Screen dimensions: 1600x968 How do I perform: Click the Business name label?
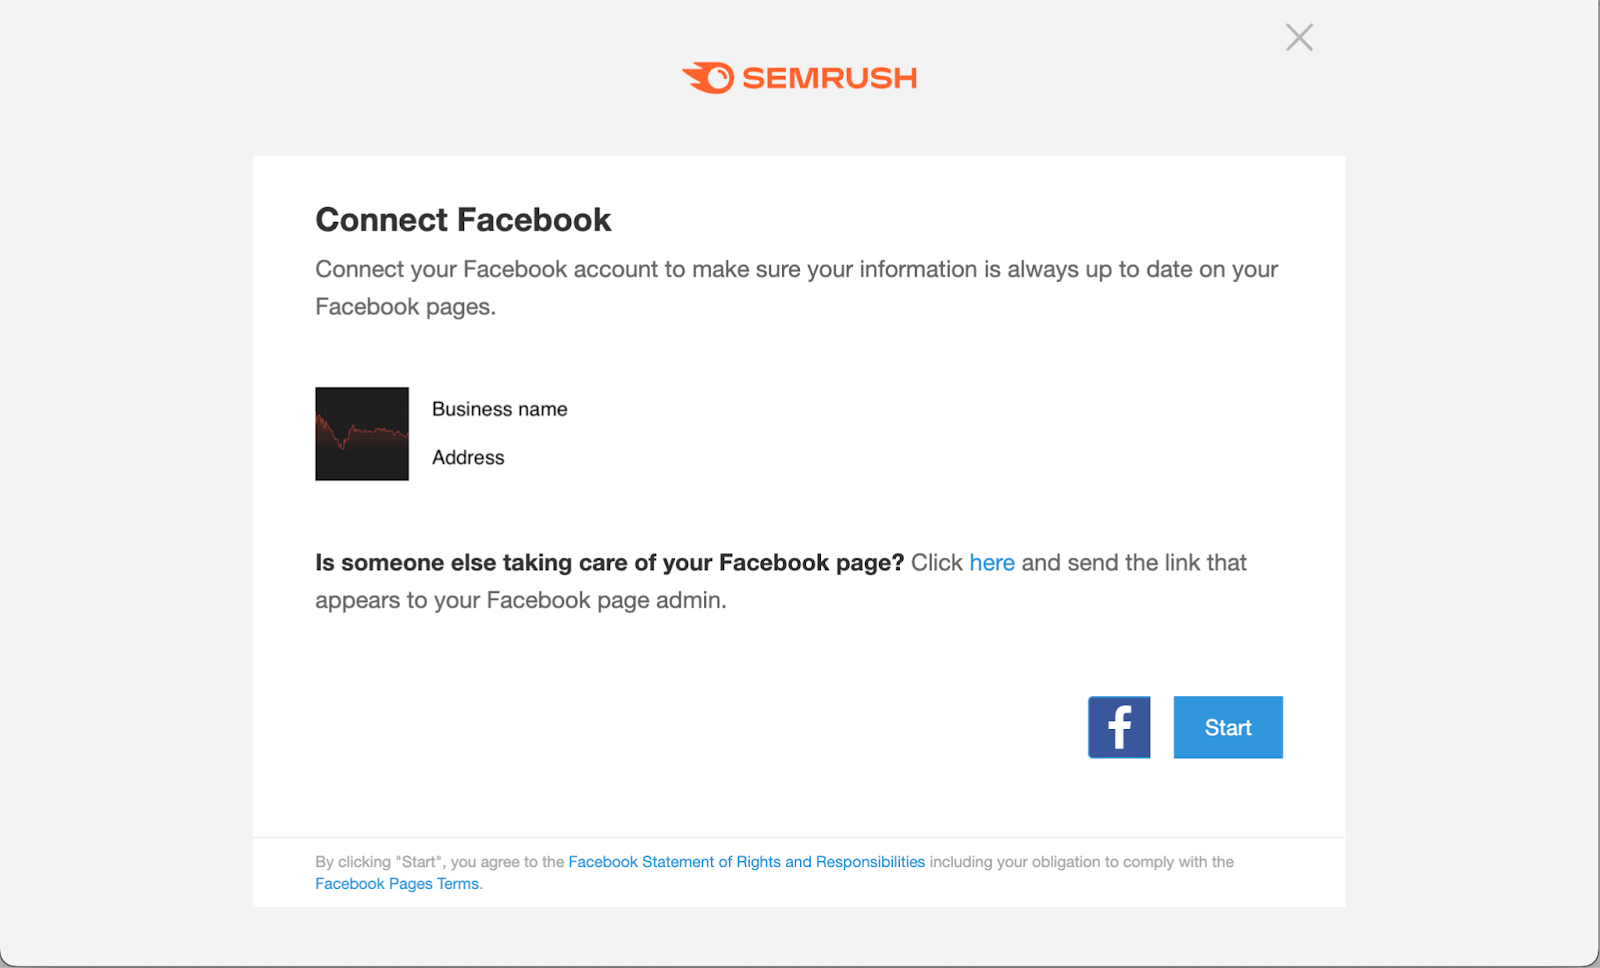pyautogui.click(x=499, y=408)
